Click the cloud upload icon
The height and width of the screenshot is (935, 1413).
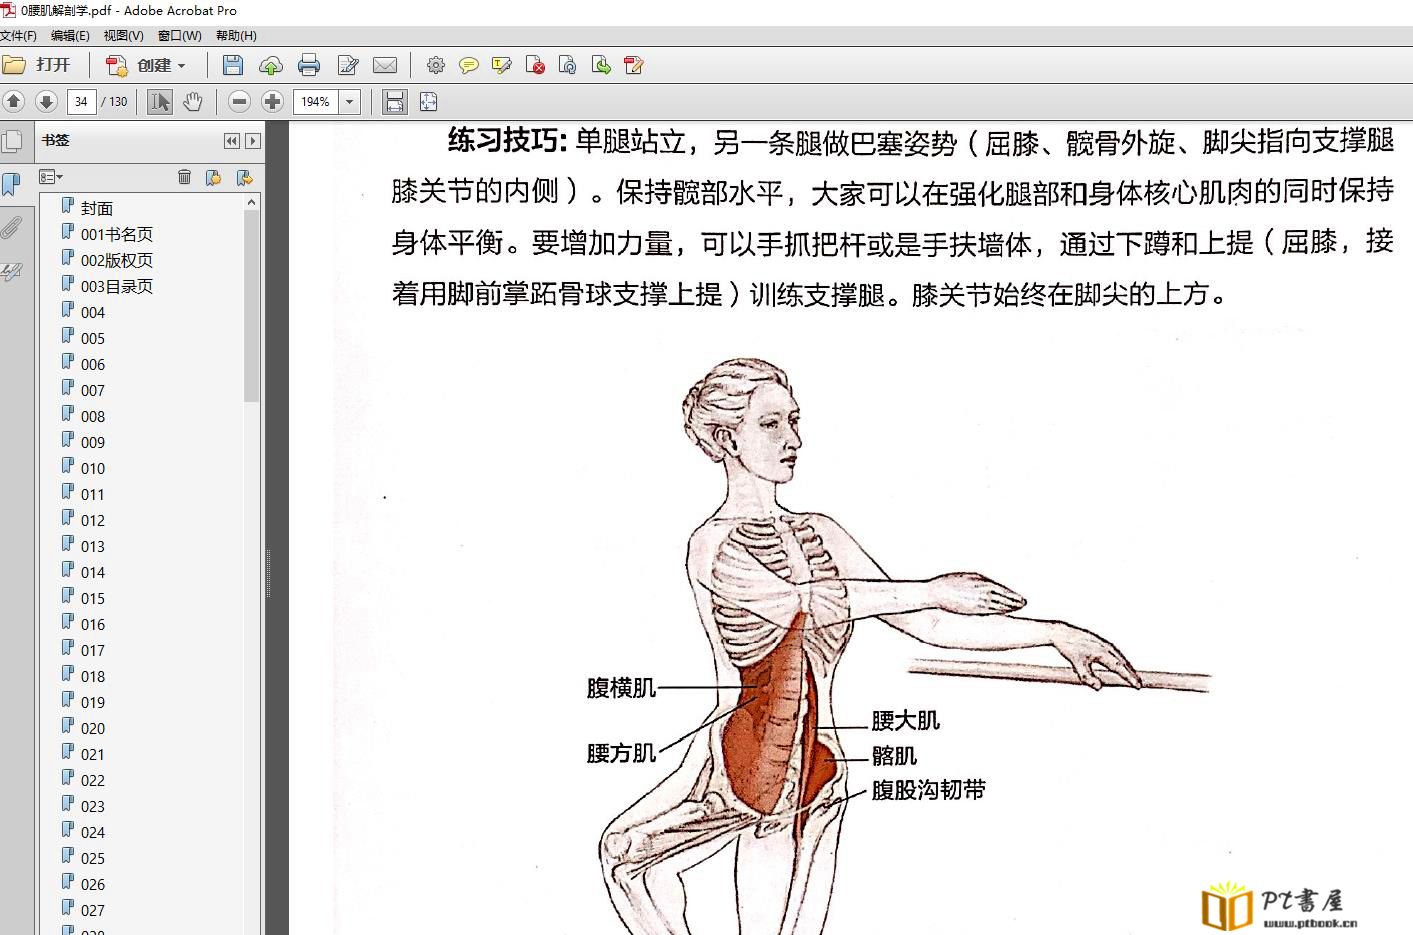271,65
